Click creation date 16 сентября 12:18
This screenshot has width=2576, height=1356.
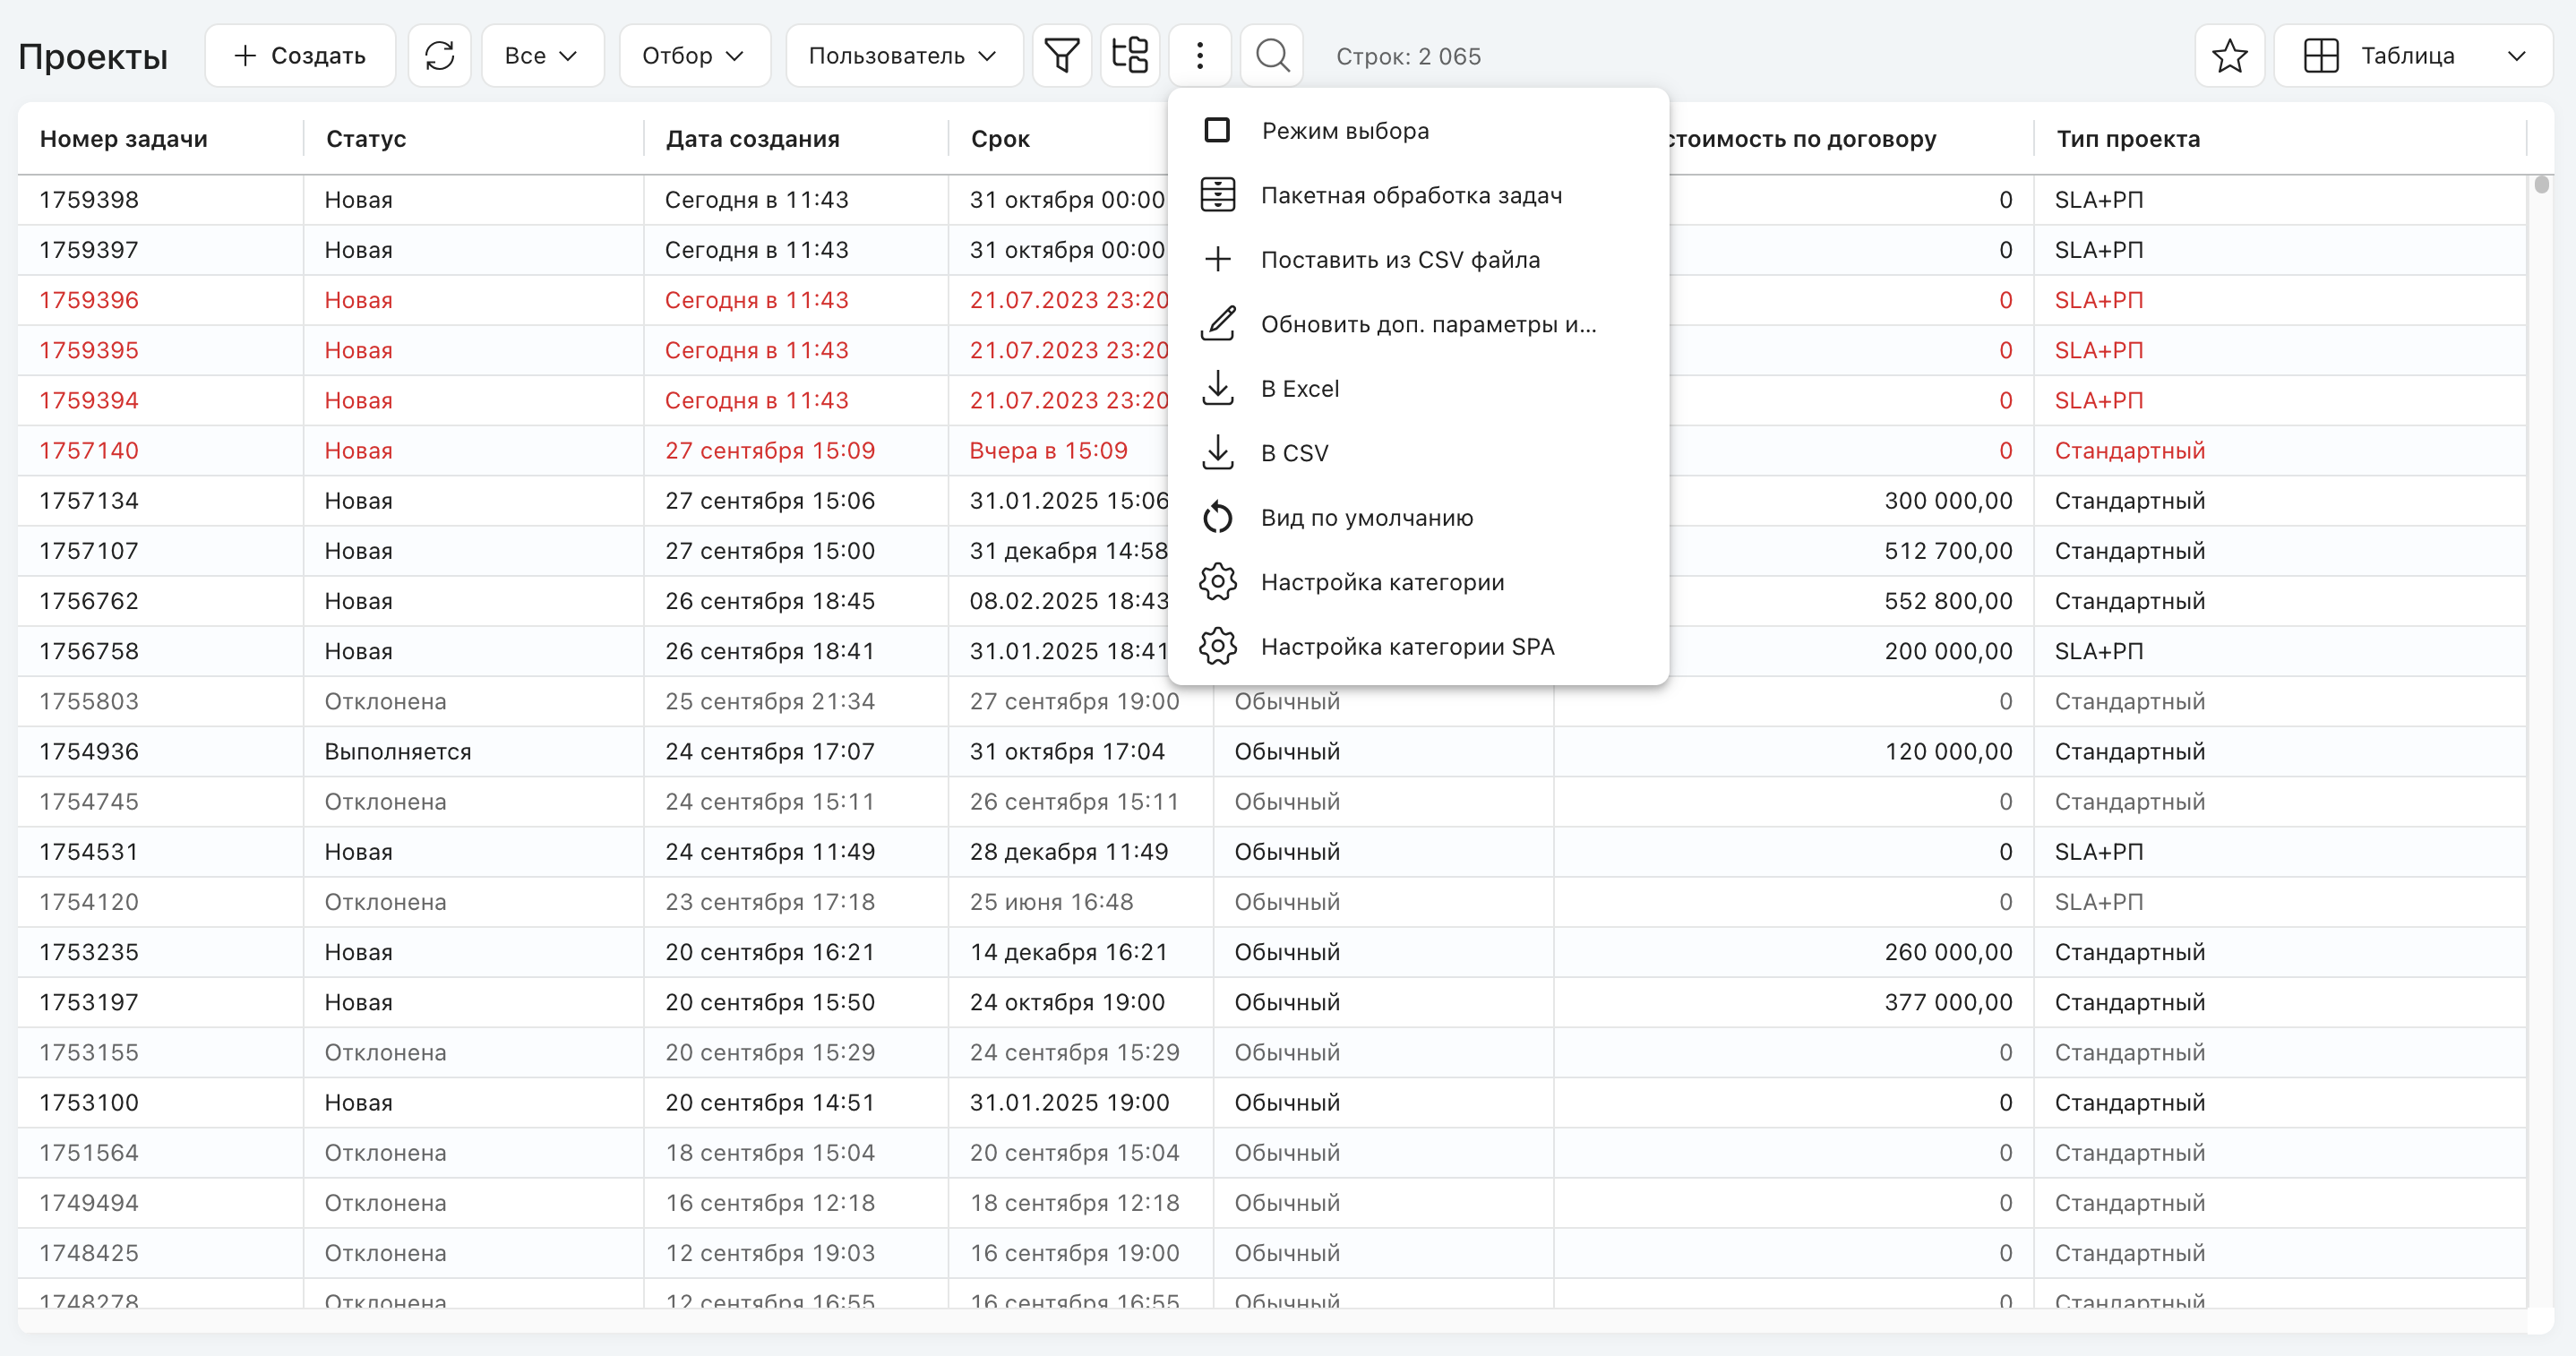coord(770,1202)
